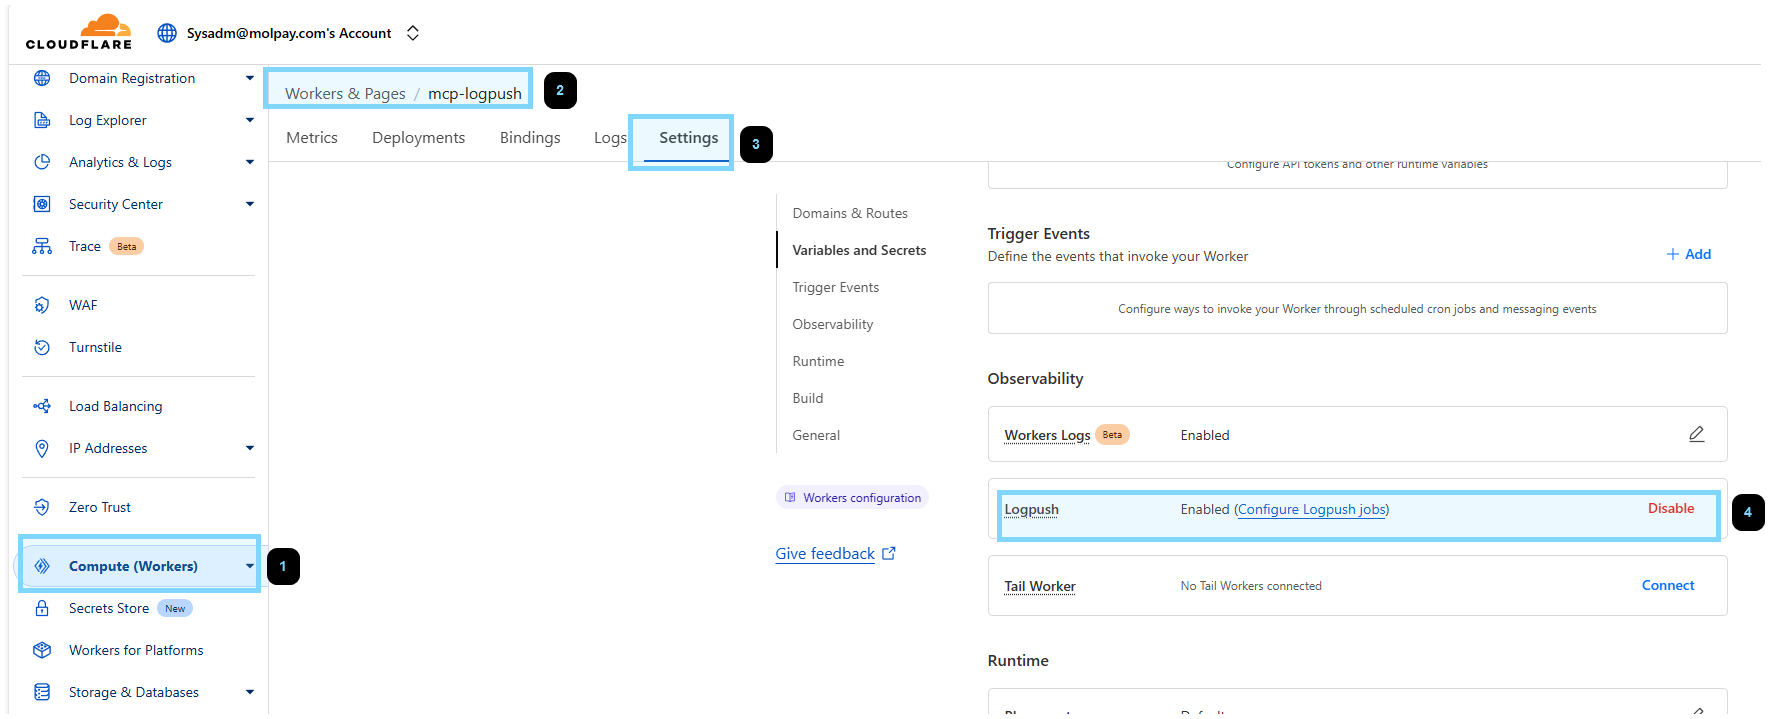The image size is (1770, 719).
Task: Click the Storage & Databases icon
Action: click(x=42, y=692)
